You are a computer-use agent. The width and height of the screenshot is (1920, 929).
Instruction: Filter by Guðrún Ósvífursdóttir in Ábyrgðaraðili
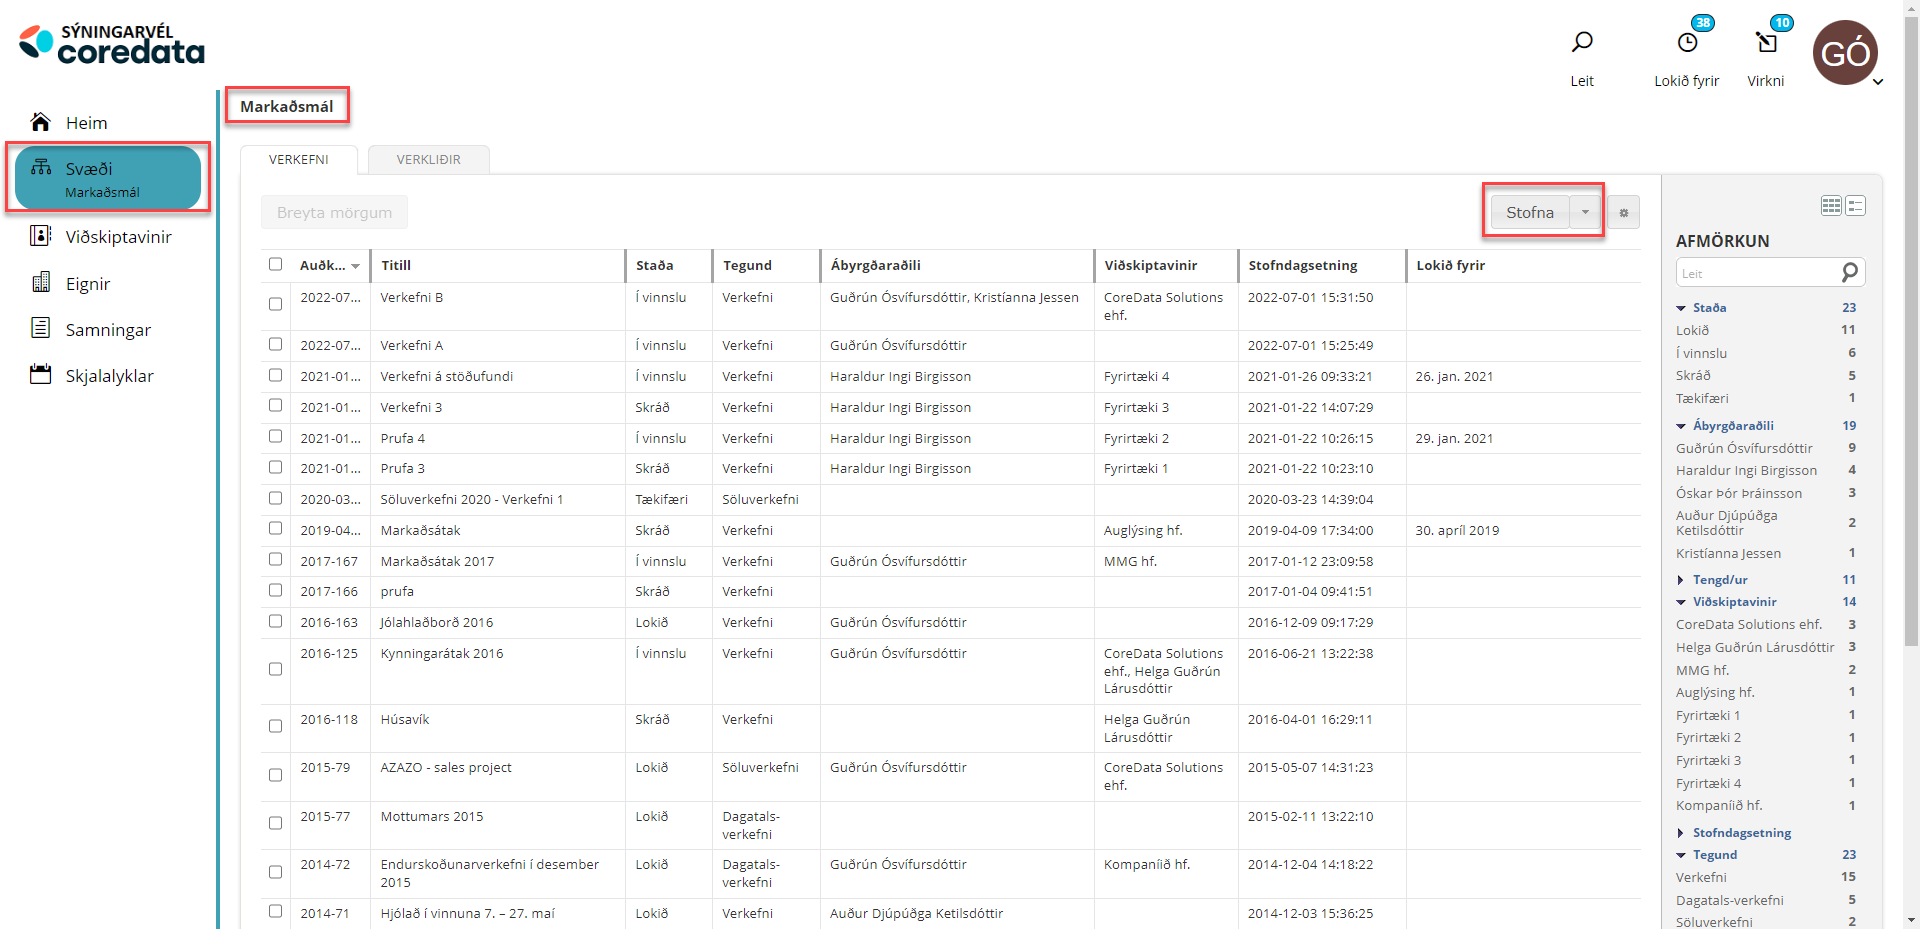coord(1744,448)
